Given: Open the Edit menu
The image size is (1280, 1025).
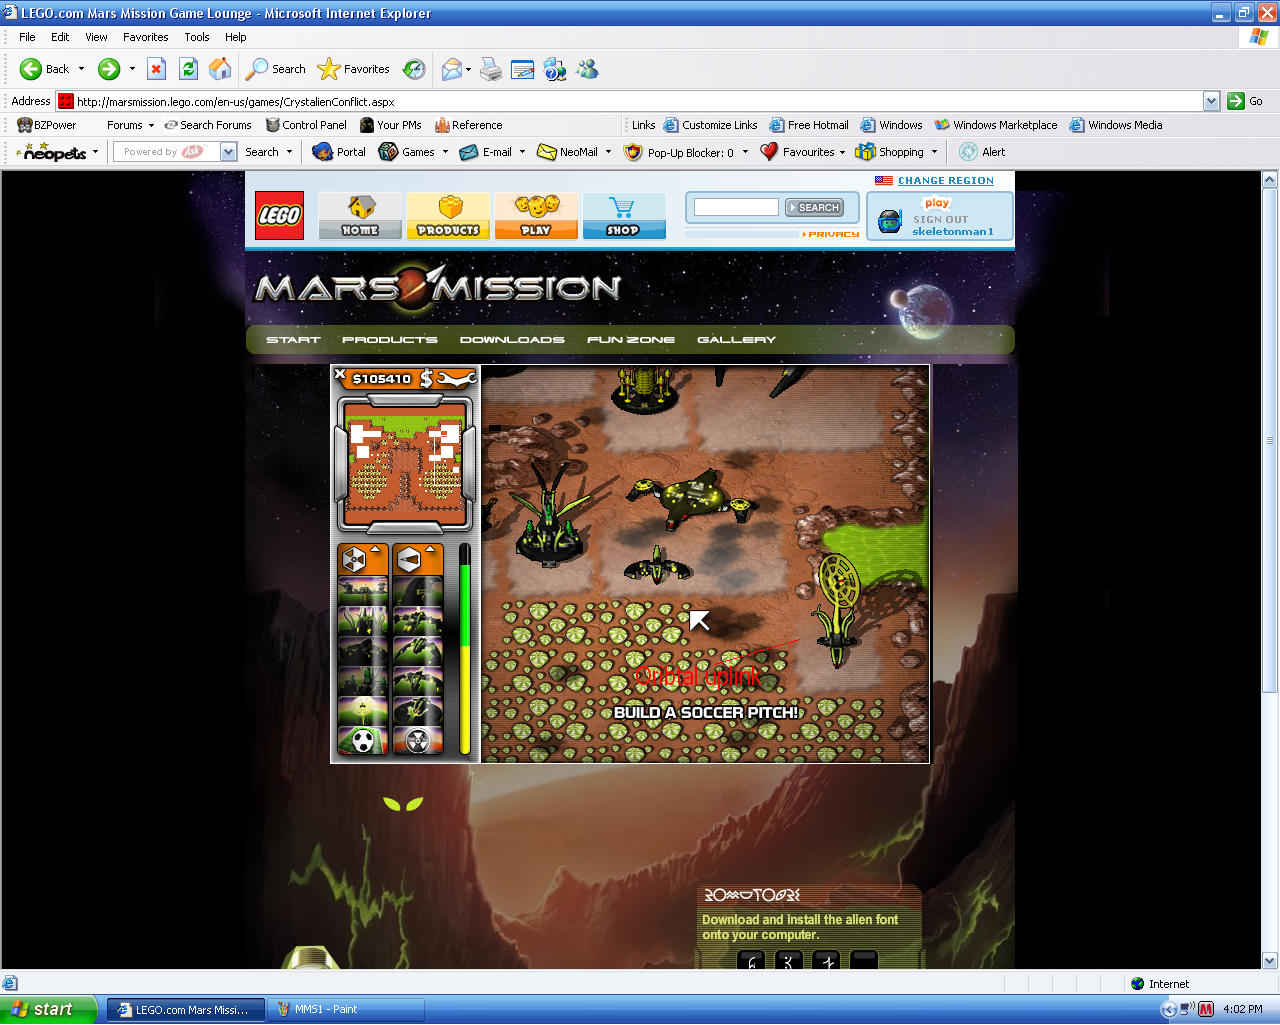Looking at the screenshot, I should (x=60, y=37).
